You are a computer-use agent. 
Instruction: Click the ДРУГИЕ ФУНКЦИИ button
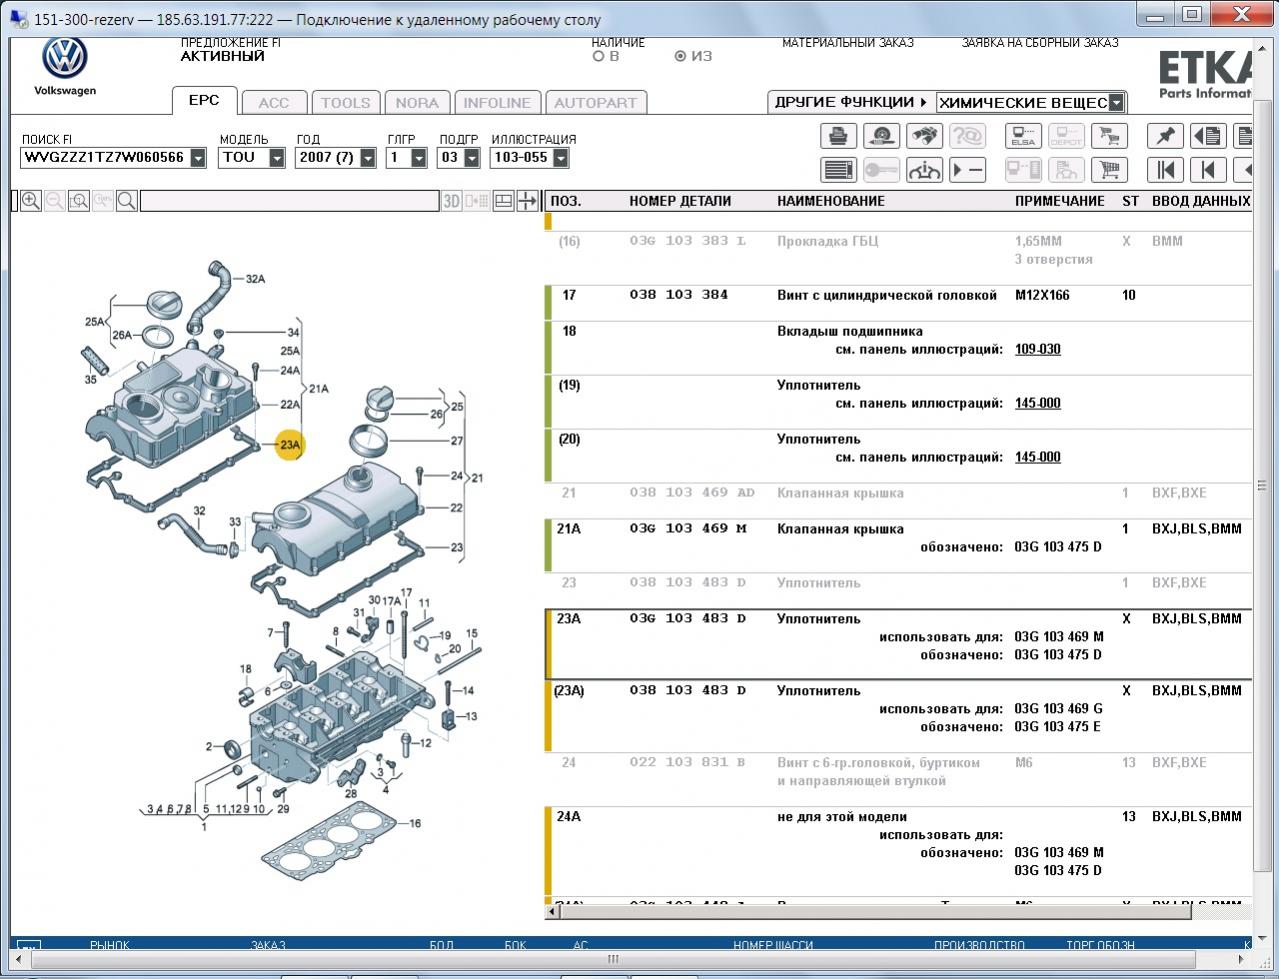coord(851,102)
